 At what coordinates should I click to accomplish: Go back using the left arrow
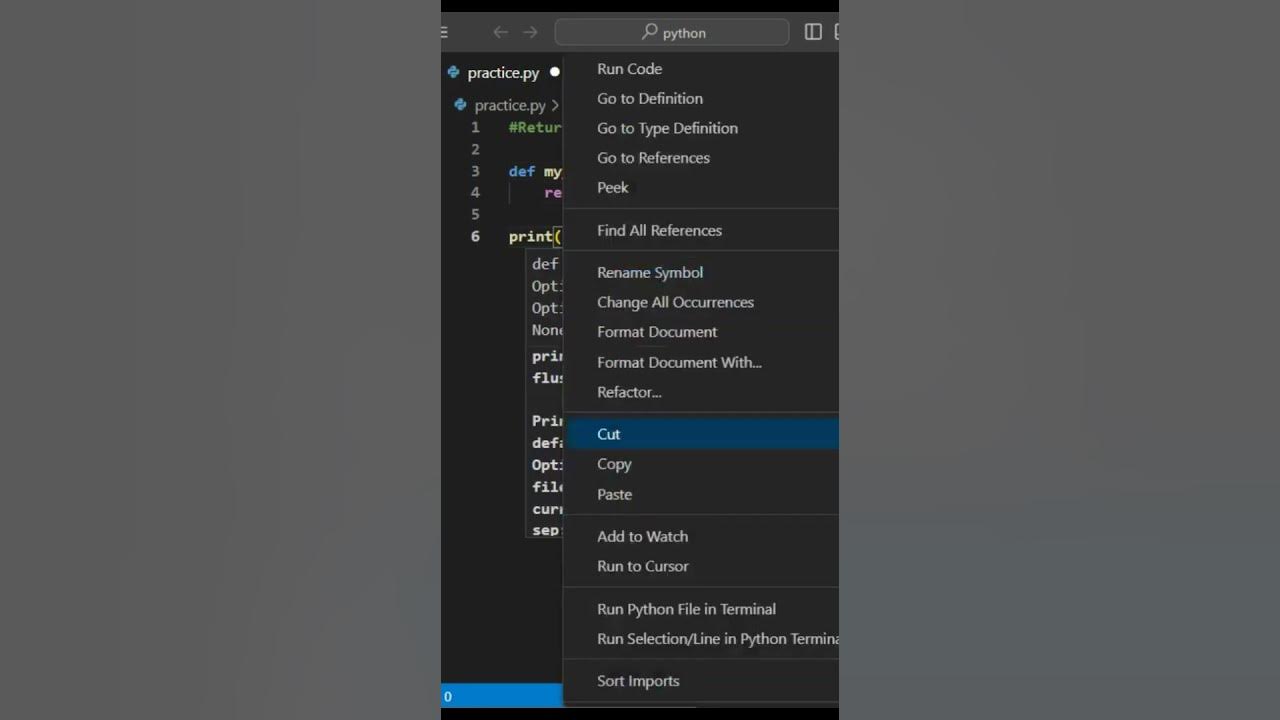[500, 32]
